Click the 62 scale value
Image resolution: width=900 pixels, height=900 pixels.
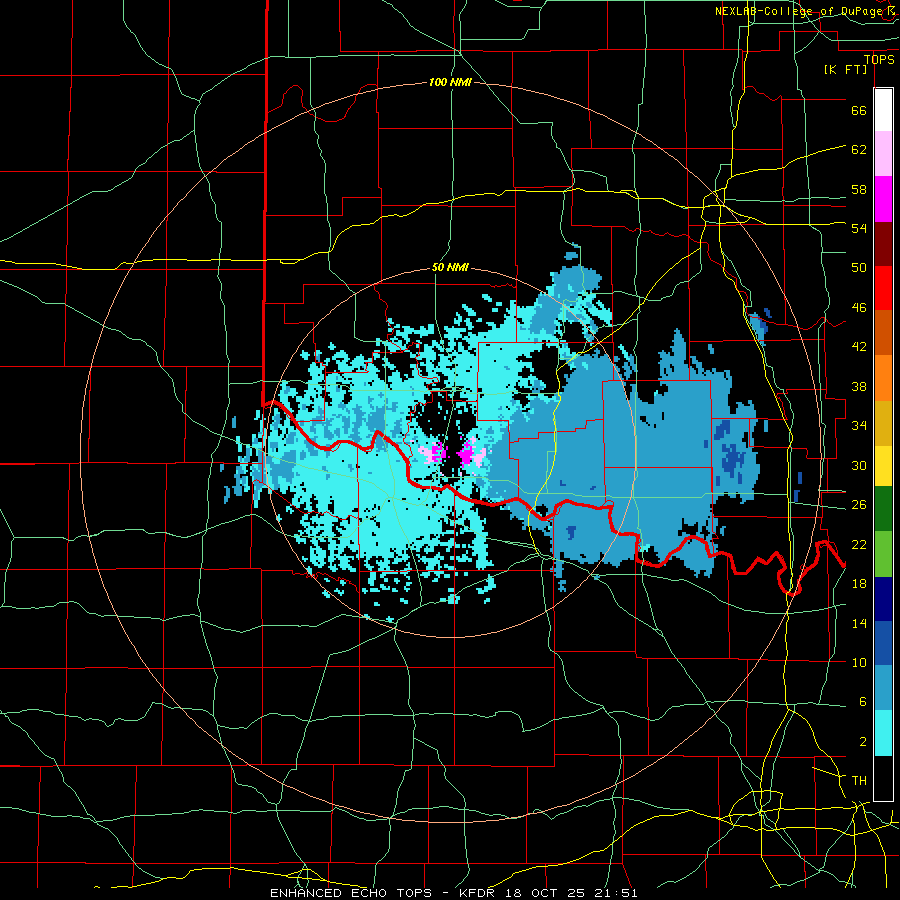859,150
